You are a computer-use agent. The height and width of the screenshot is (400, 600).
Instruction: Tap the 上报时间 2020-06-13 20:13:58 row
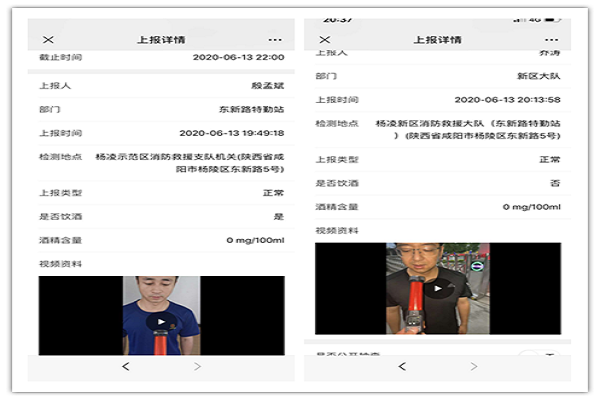point(437,100)
